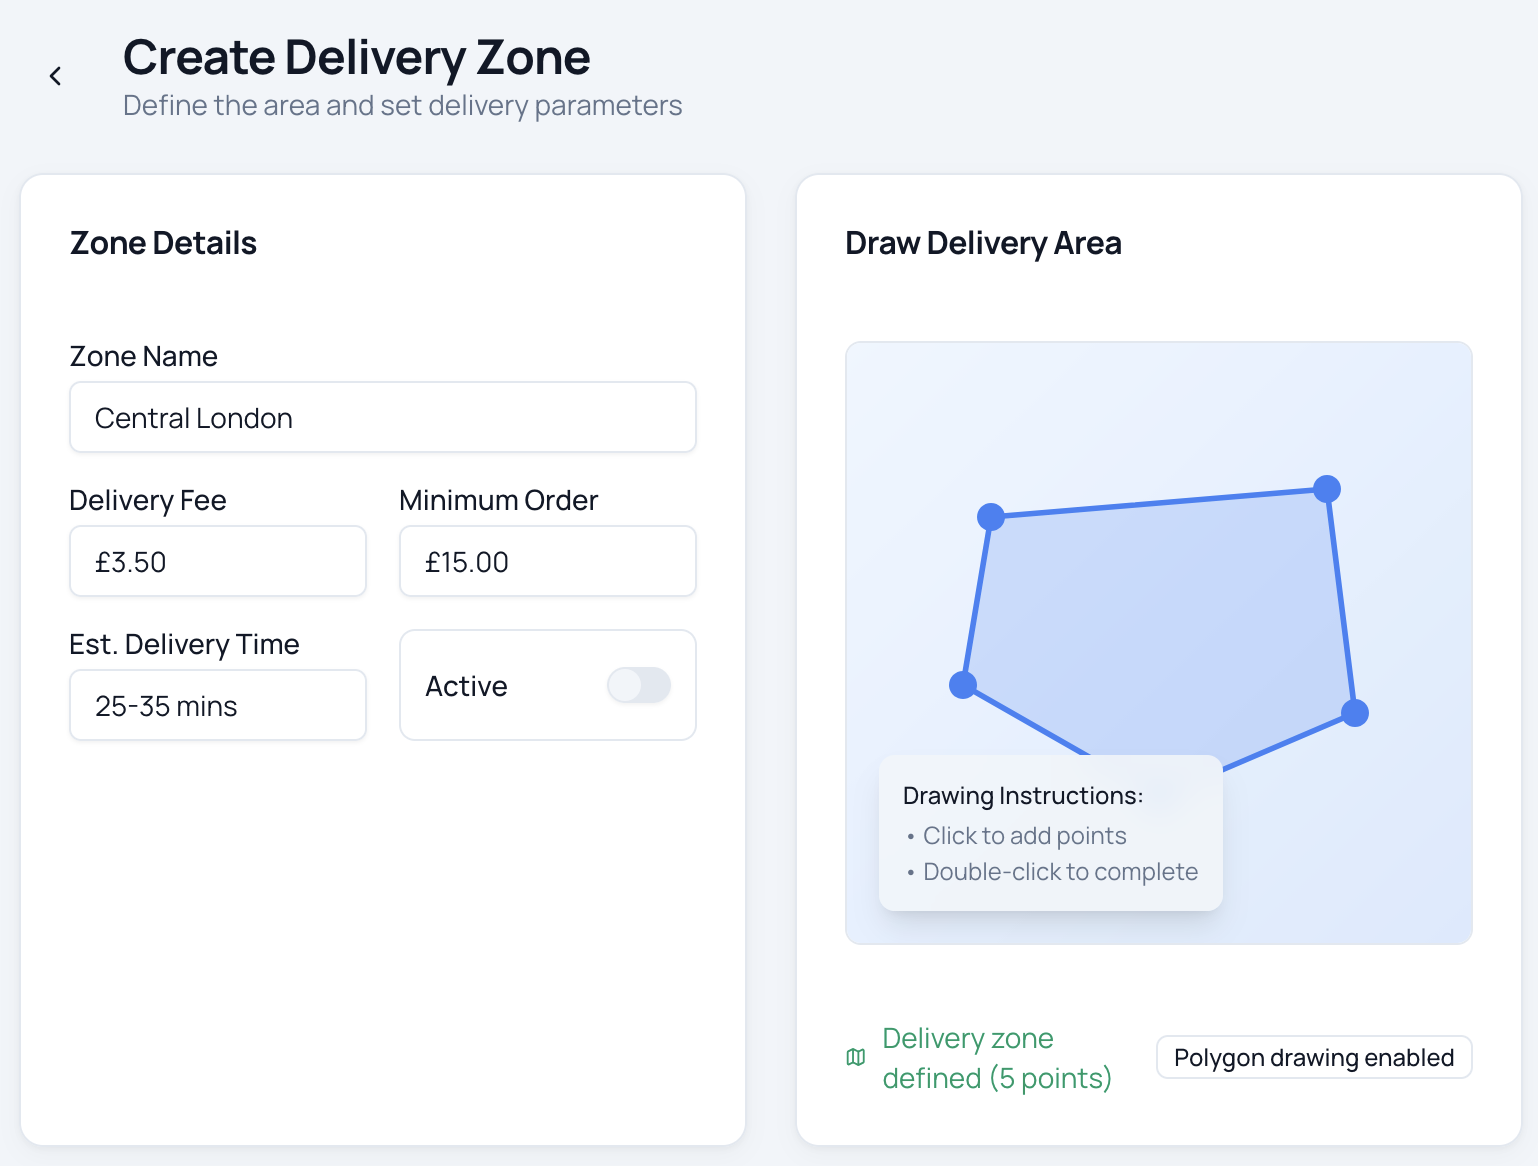This screenshot has height=1166, width=1538.
Task: Click the Drawing Instructions overlay panel
Action: click(1050, 833)
